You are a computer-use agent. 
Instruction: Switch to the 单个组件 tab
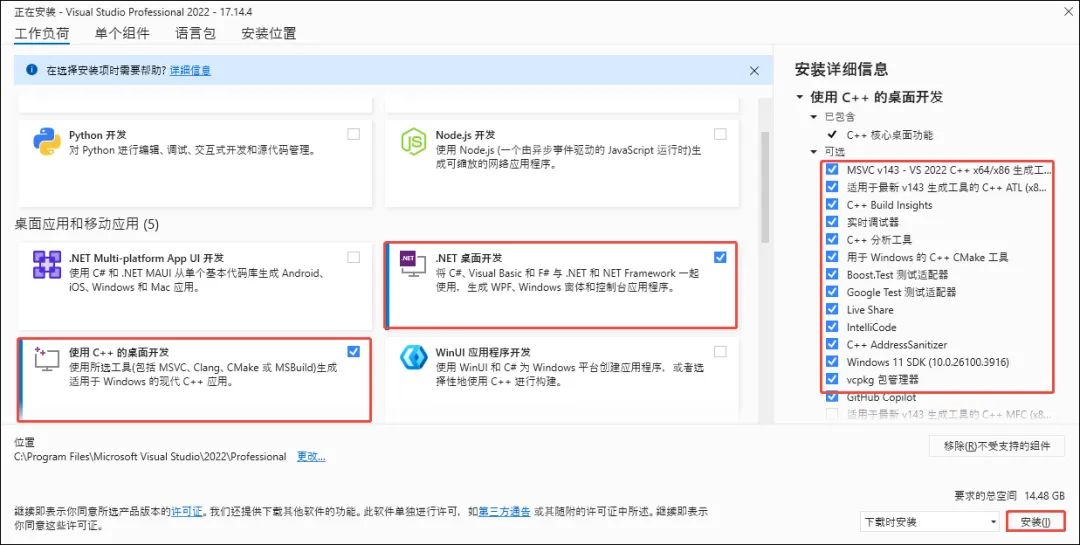click(x=122, y=33)
